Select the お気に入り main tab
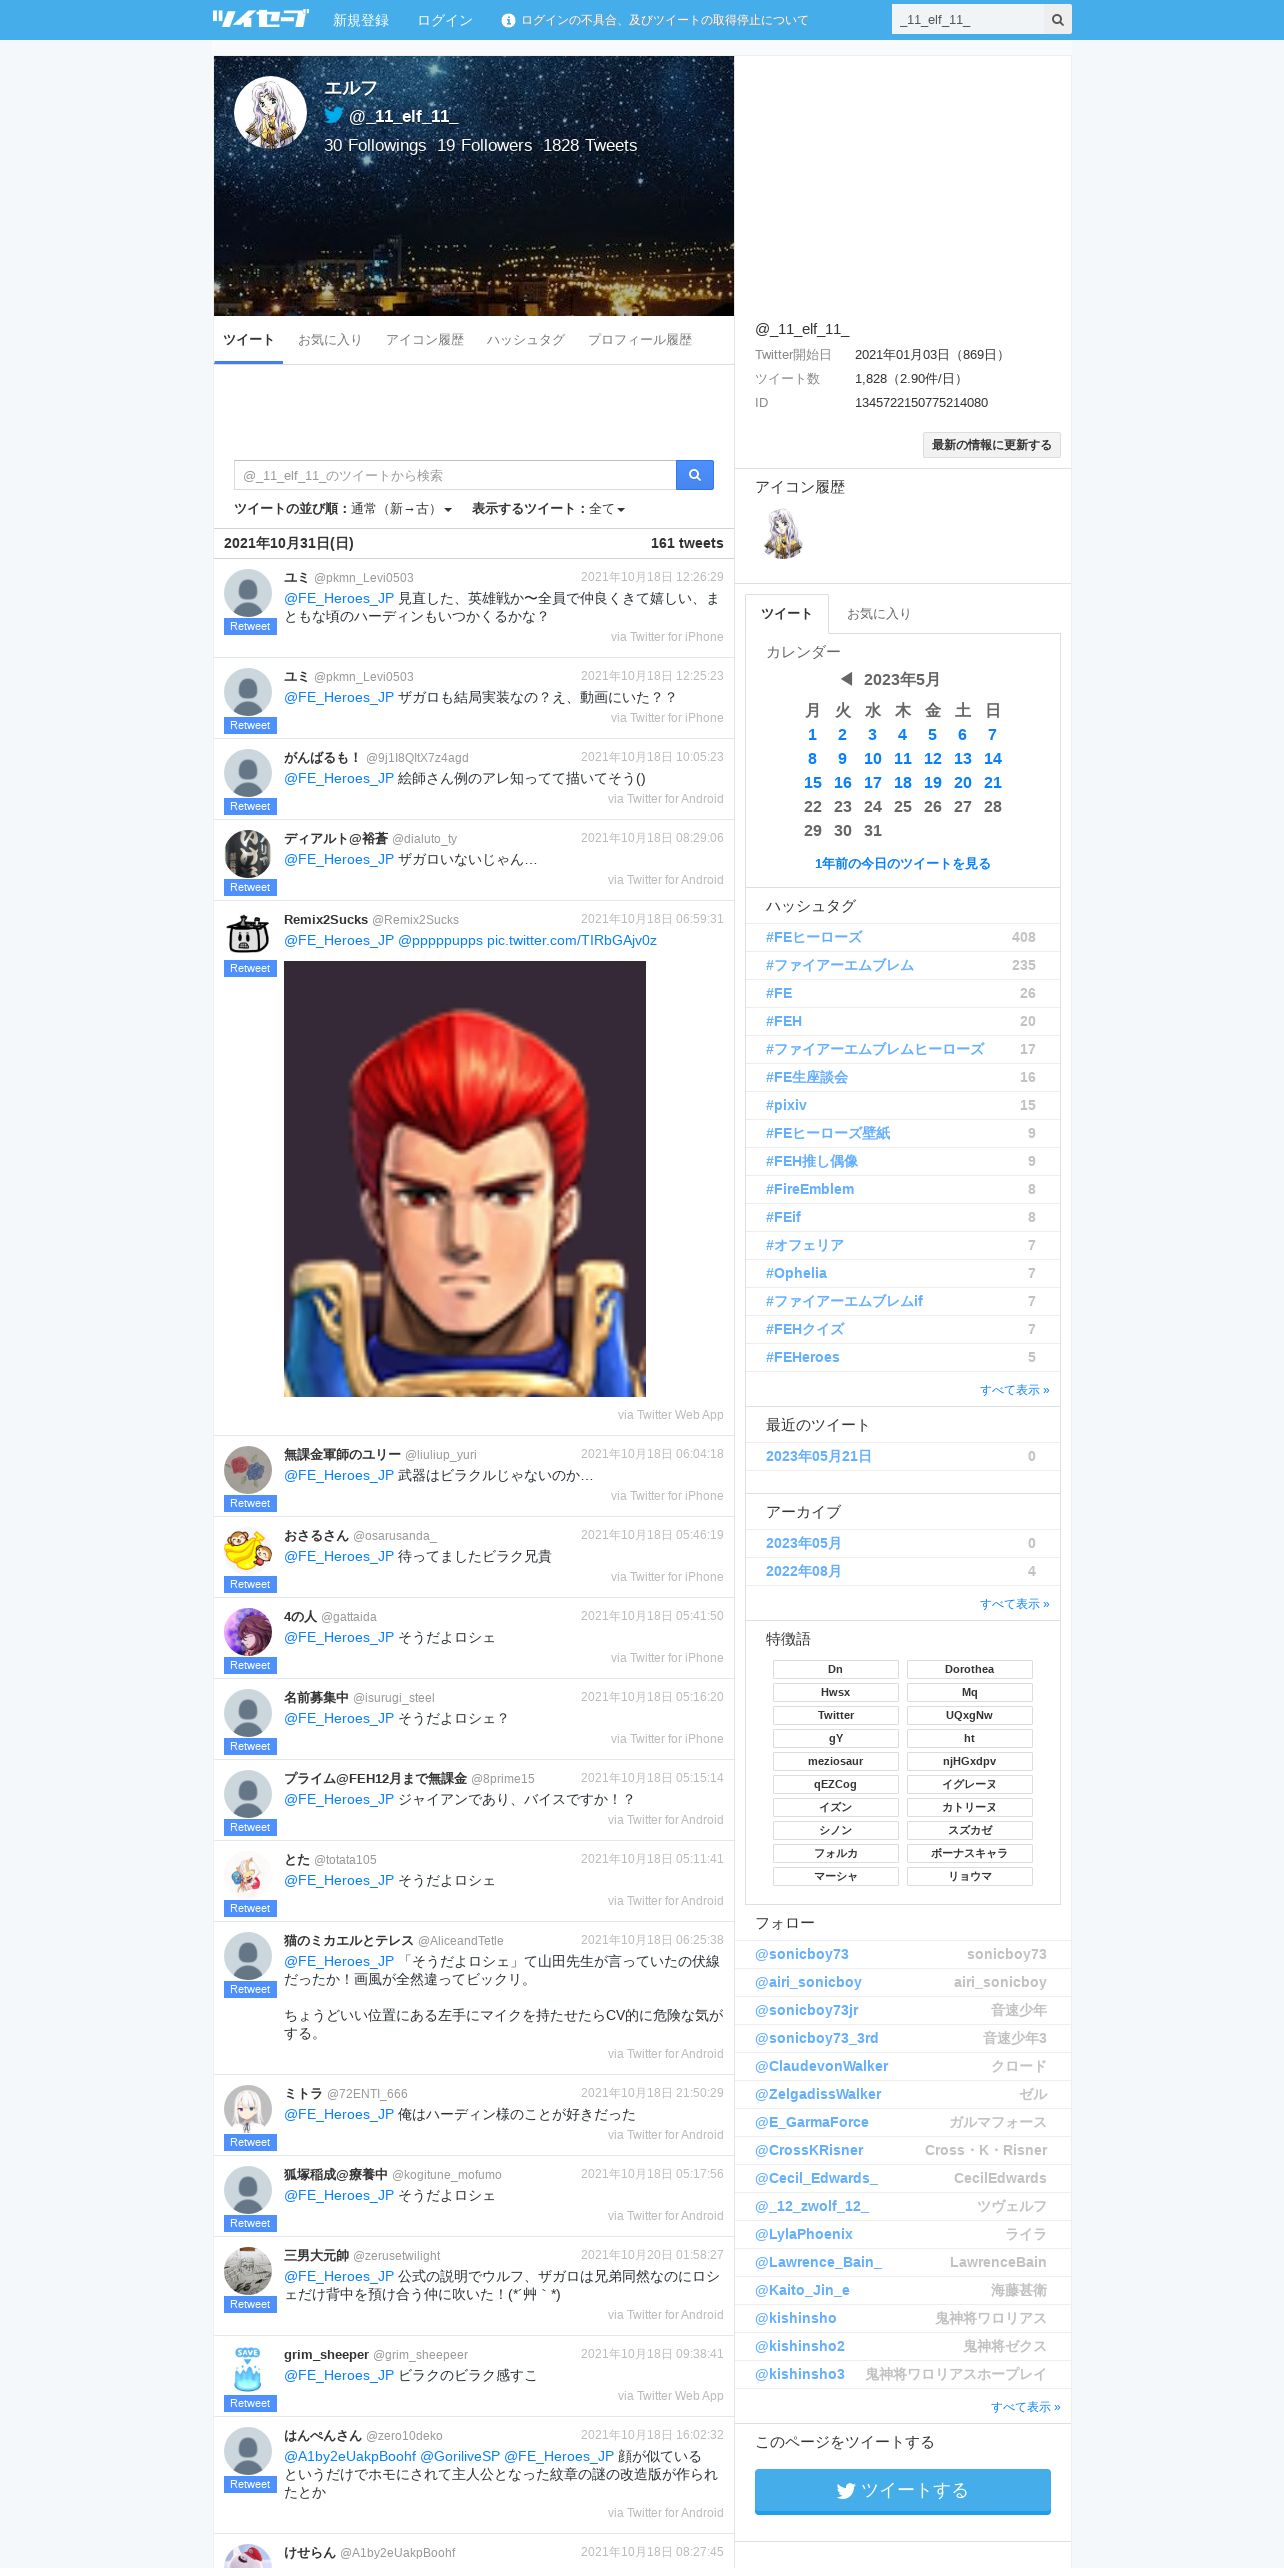This screenshot has width=1284, height=2568. [330, 340]
